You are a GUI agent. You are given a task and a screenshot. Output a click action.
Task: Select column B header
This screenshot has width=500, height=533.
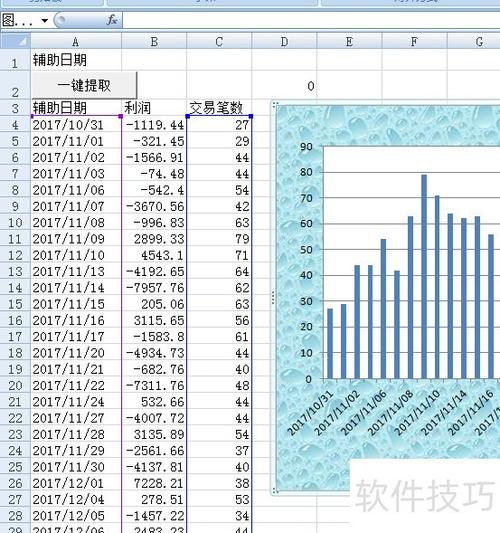pos(154,41)
